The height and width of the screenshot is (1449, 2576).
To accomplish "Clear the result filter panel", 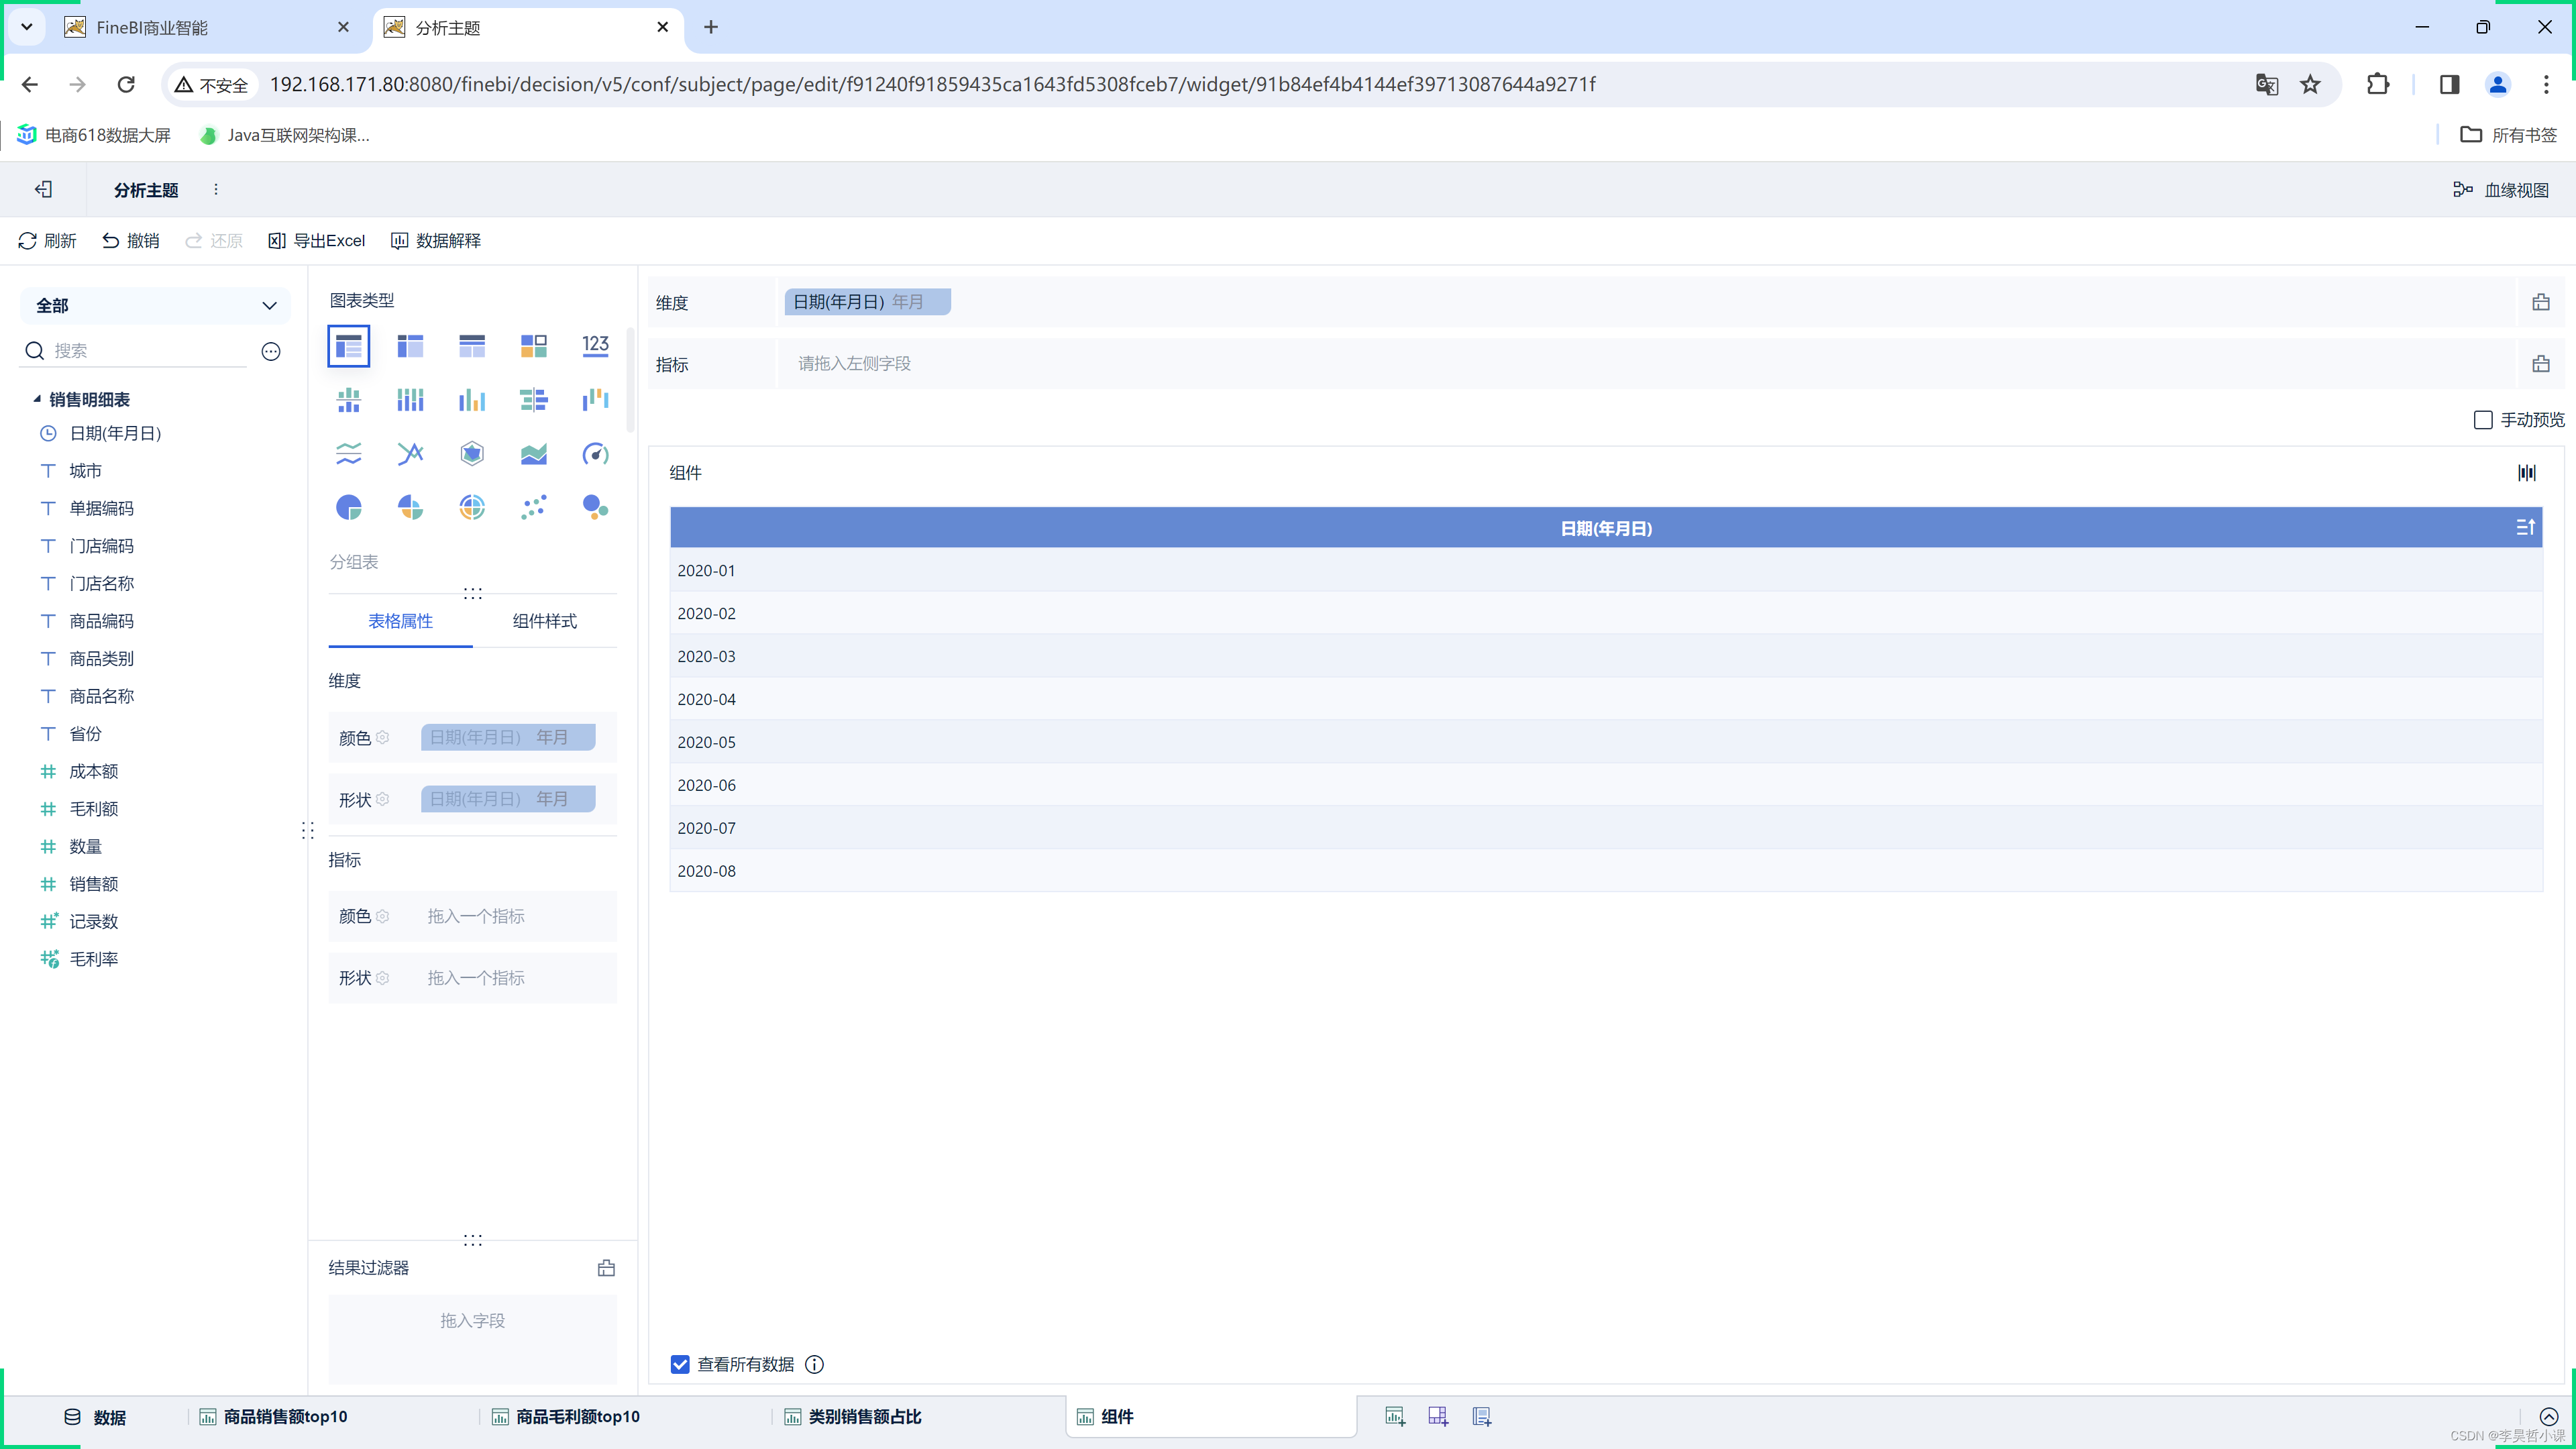I will [x=606, y=1268].
